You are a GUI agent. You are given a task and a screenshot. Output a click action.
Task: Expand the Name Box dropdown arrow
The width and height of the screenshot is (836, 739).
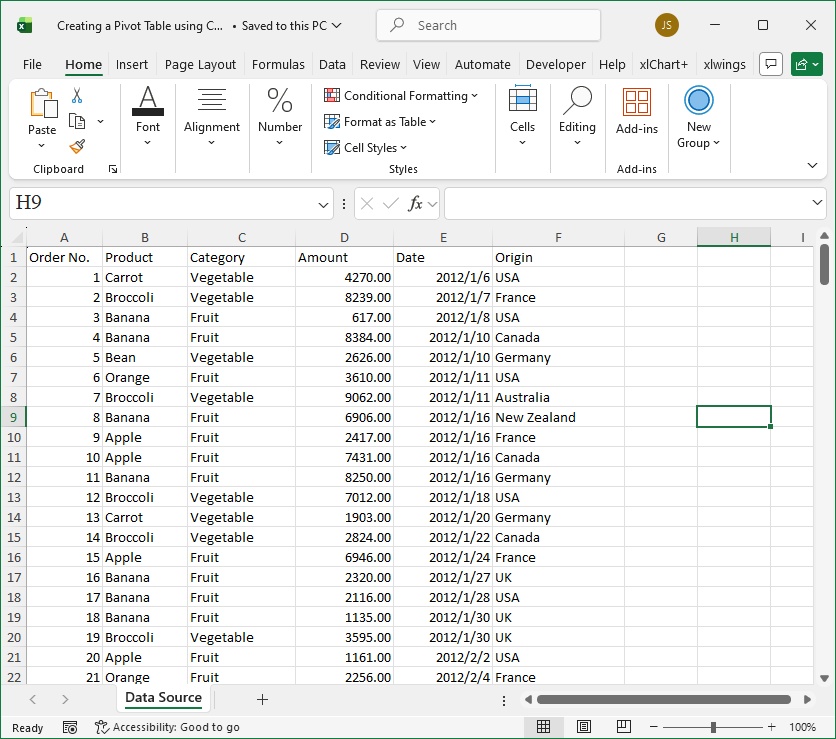point(323,204)
